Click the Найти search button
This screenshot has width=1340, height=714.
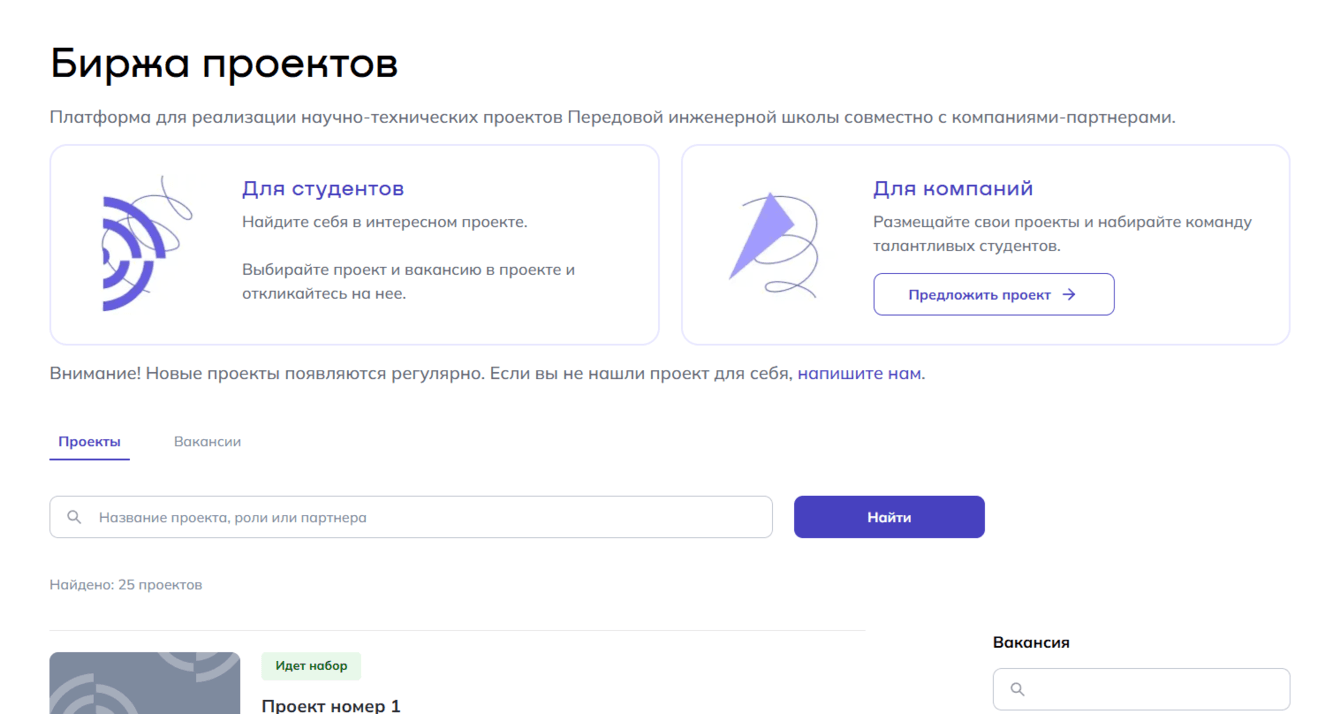pos(889,517)
